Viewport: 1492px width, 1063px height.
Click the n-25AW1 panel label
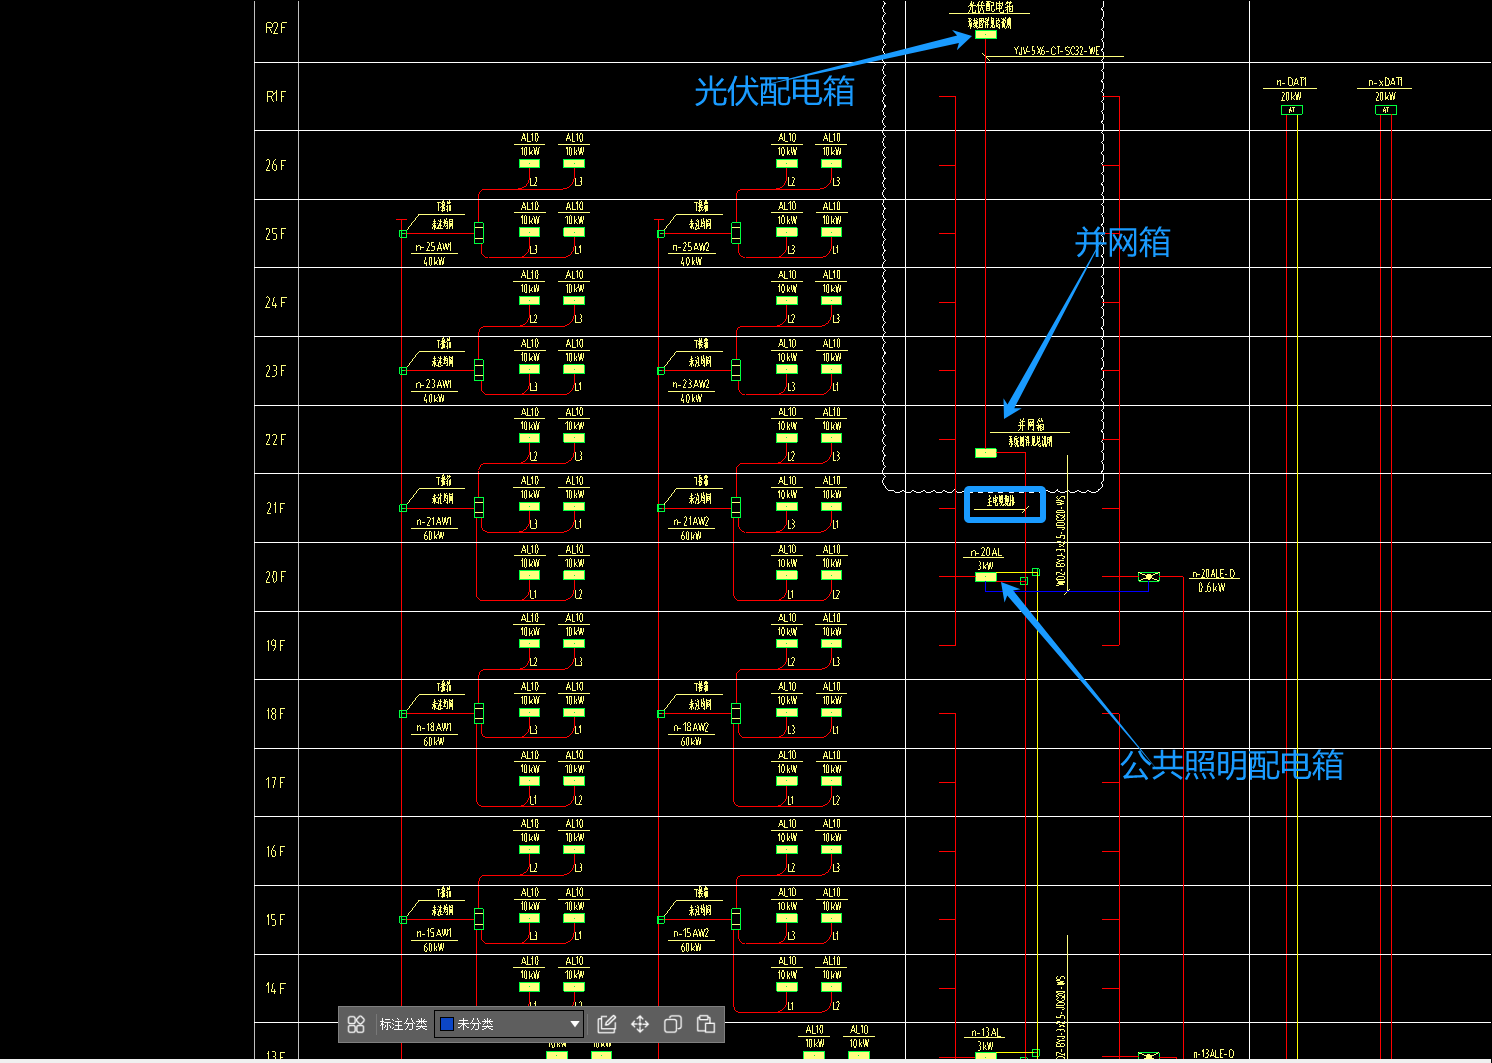[434, 247]
